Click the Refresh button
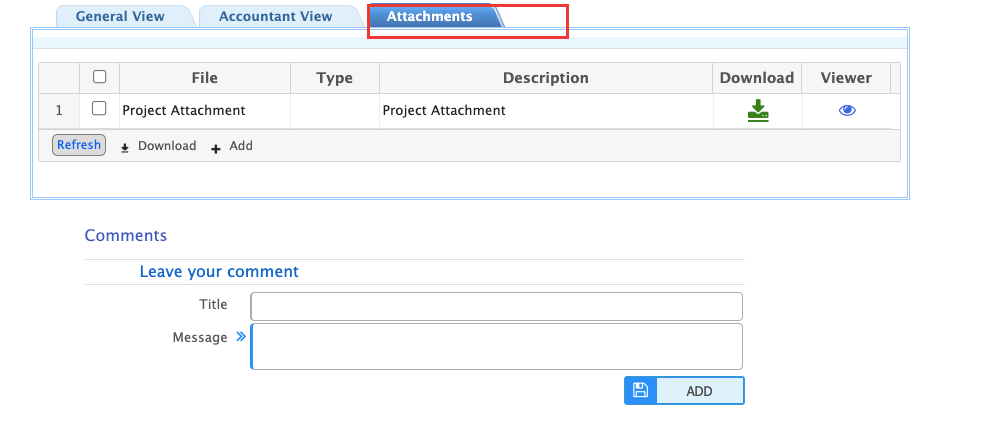Screen dimensions: 990x431 pyautogui.click(x=79, y=145)
